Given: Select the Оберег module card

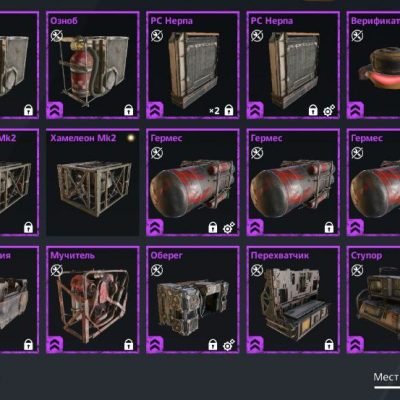Looking at the screenshot, I should (193, 300).
